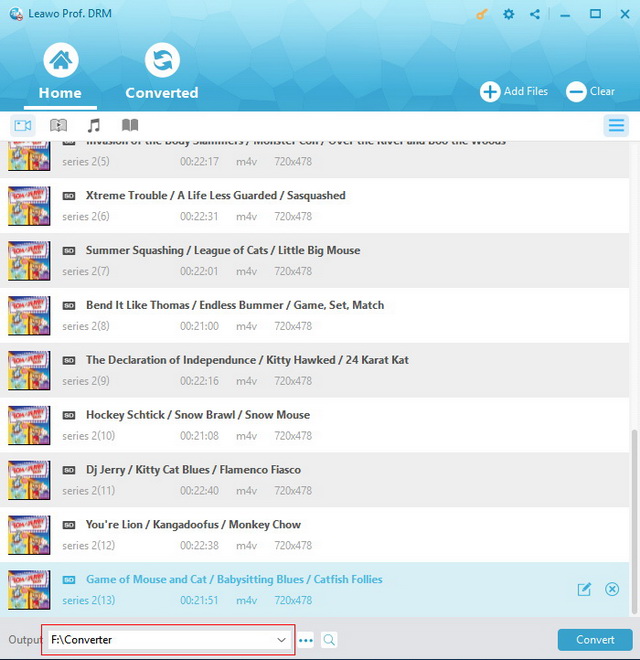Click the share icon in title bar
Image resolution: width=640 pixels, height=660 pixels.
point(535,14)
